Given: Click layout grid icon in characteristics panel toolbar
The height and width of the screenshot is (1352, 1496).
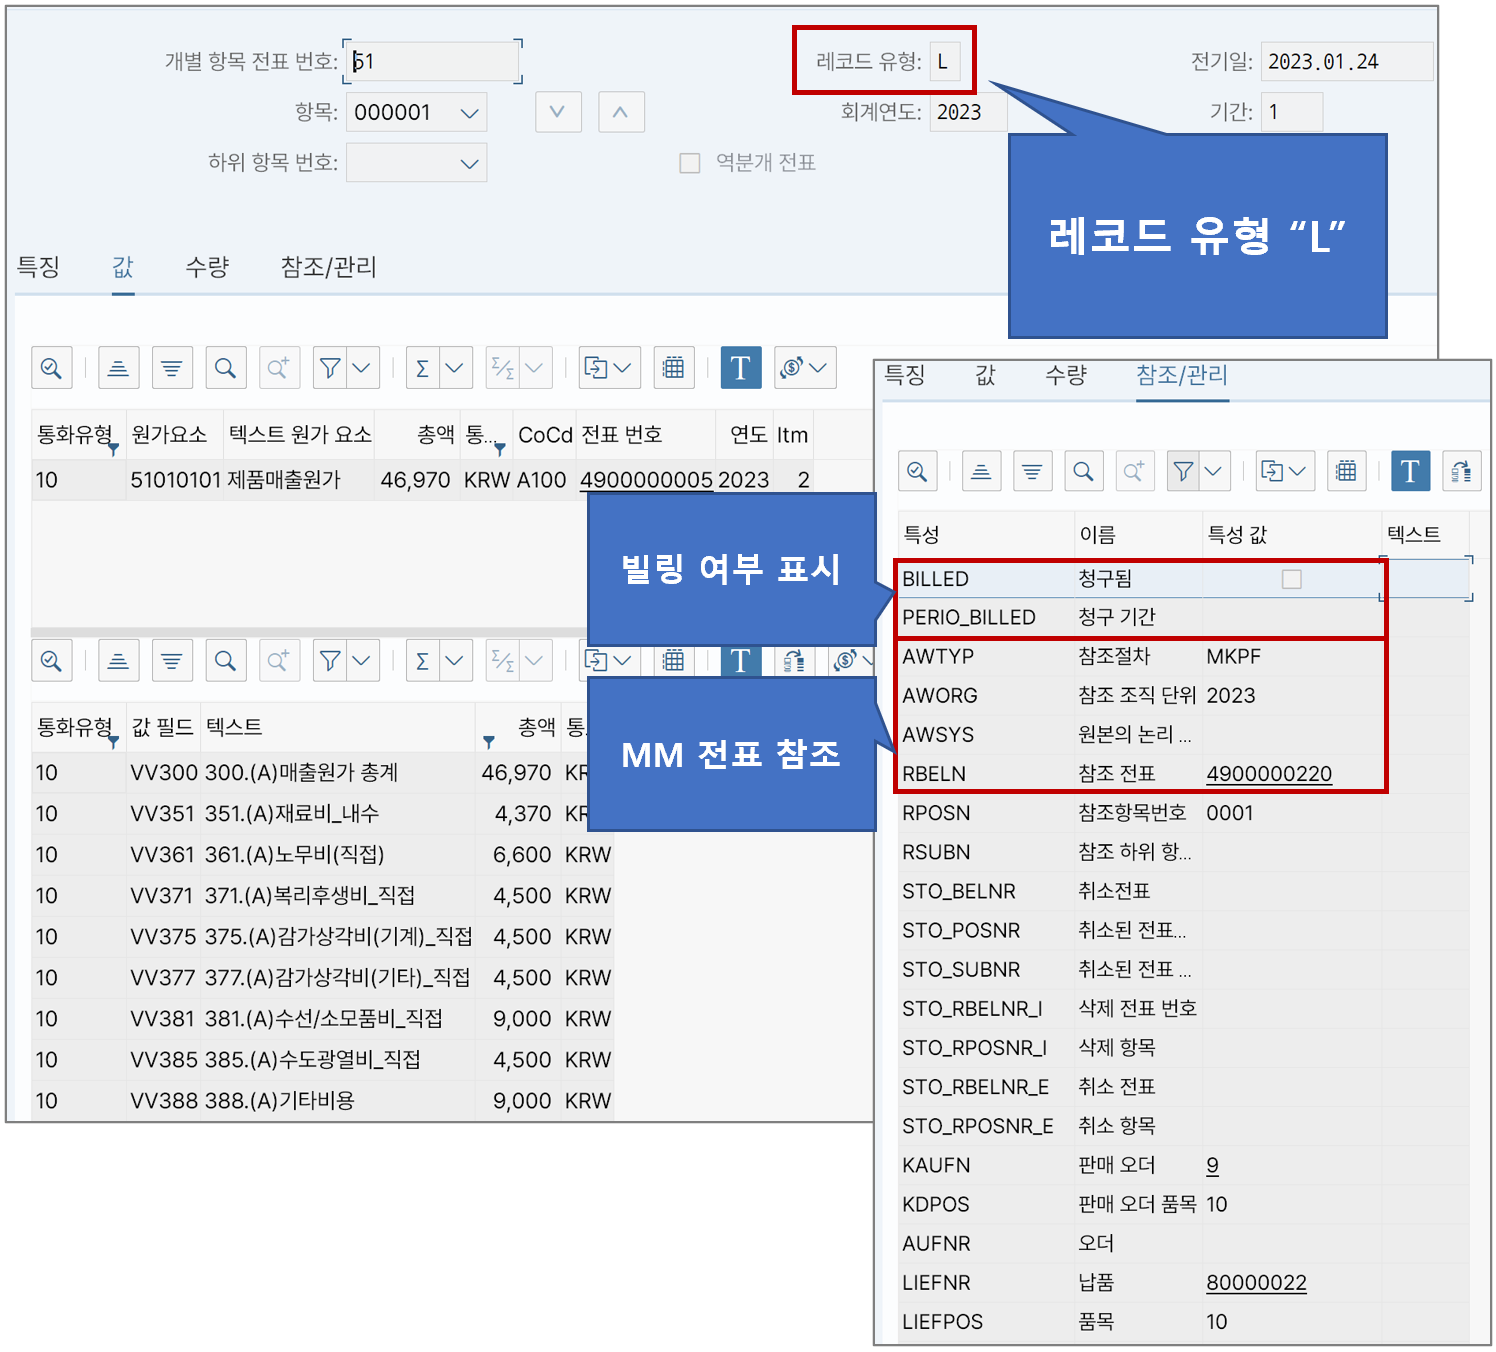Looking at the screenshot, I should point(1347,470).
